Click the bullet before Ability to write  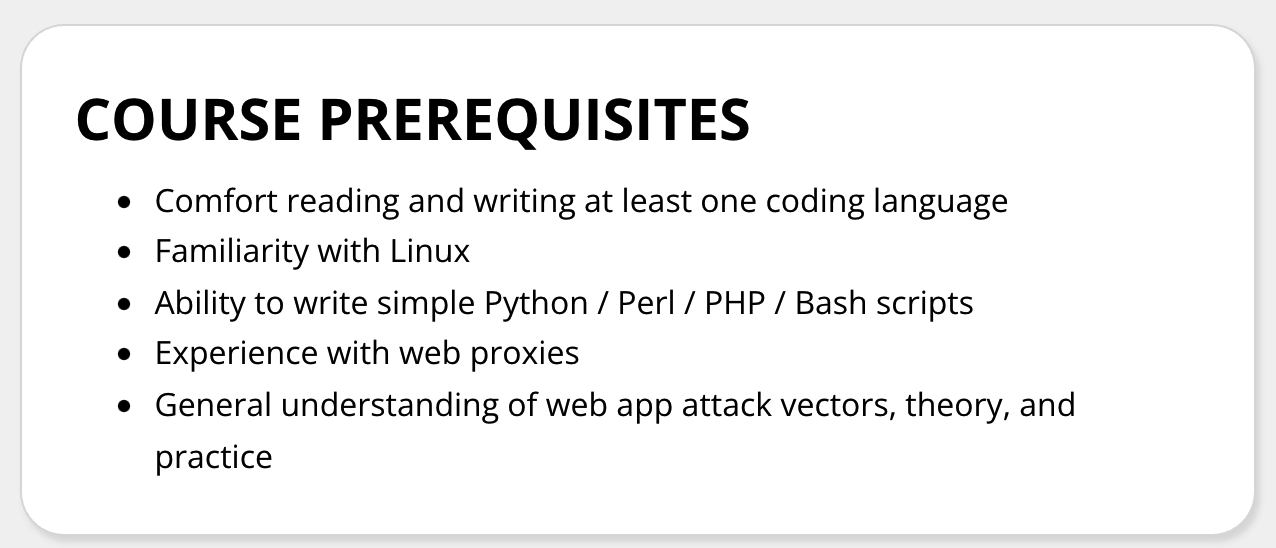124,304
